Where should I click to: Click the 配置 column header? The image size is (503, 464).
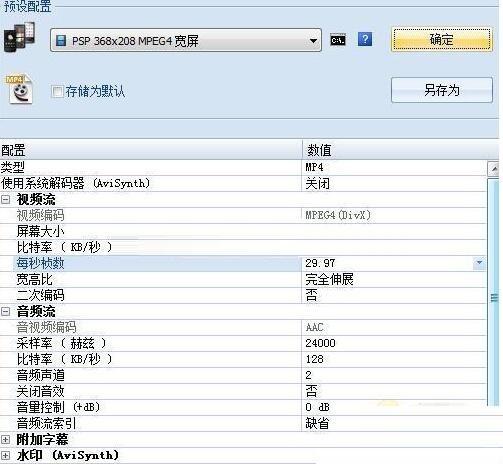pos(151,150)
